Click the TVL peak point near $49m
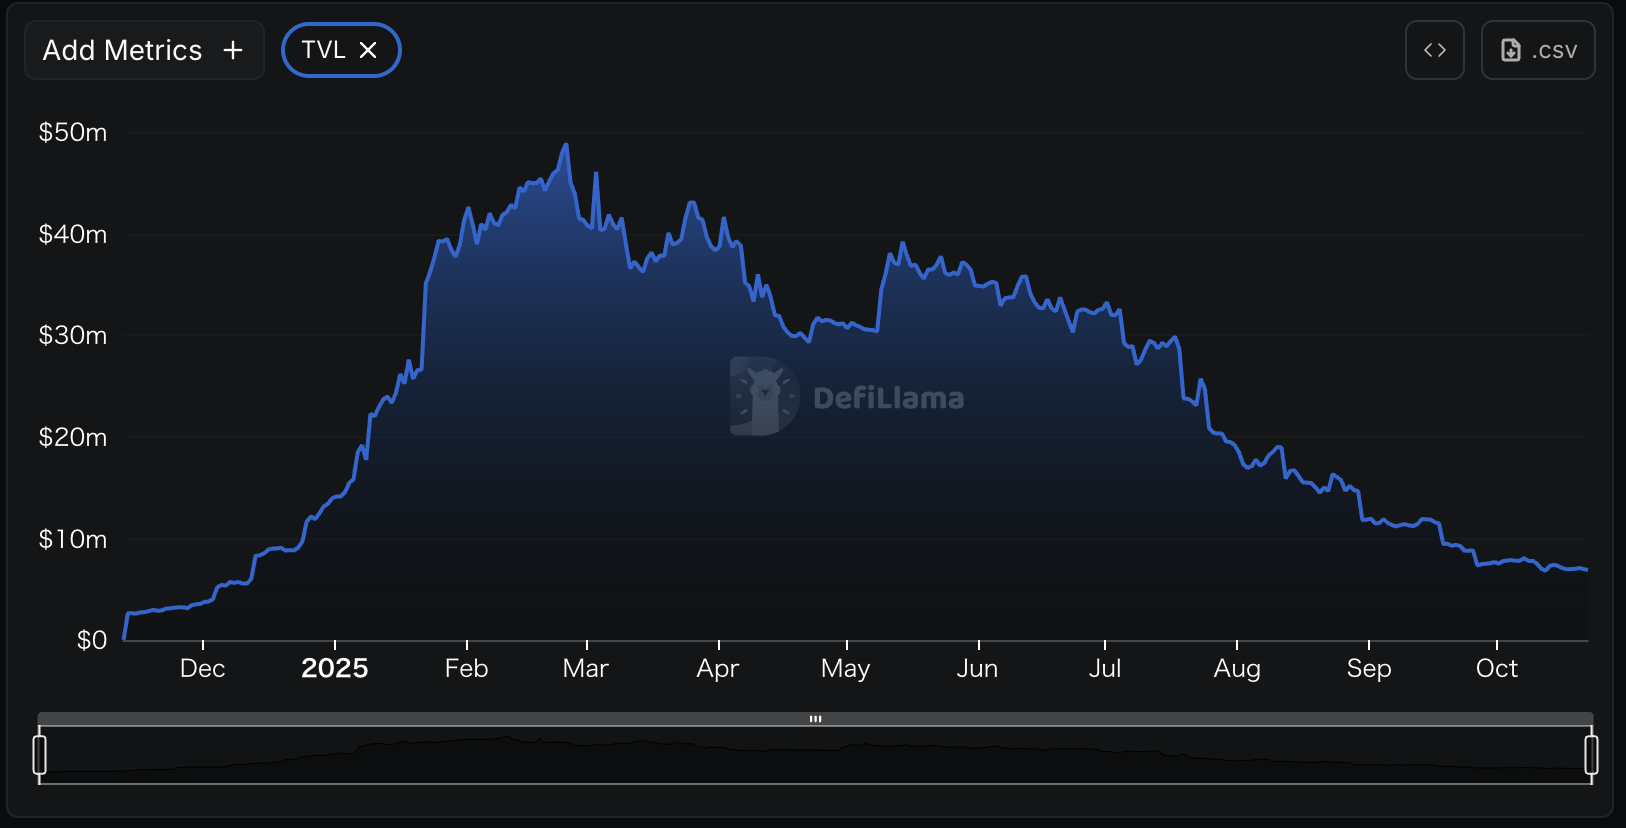The image size is (1626, 828). (566, 145)
